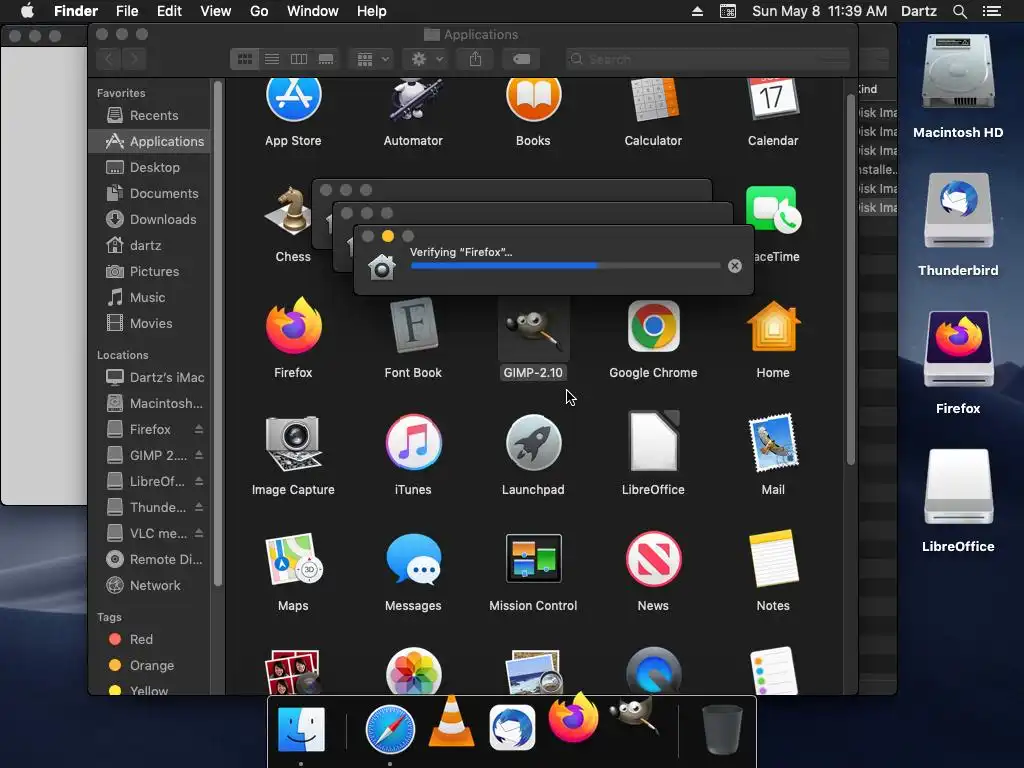
Task: Select the Maps app icon
Action: tap(293, 559)
